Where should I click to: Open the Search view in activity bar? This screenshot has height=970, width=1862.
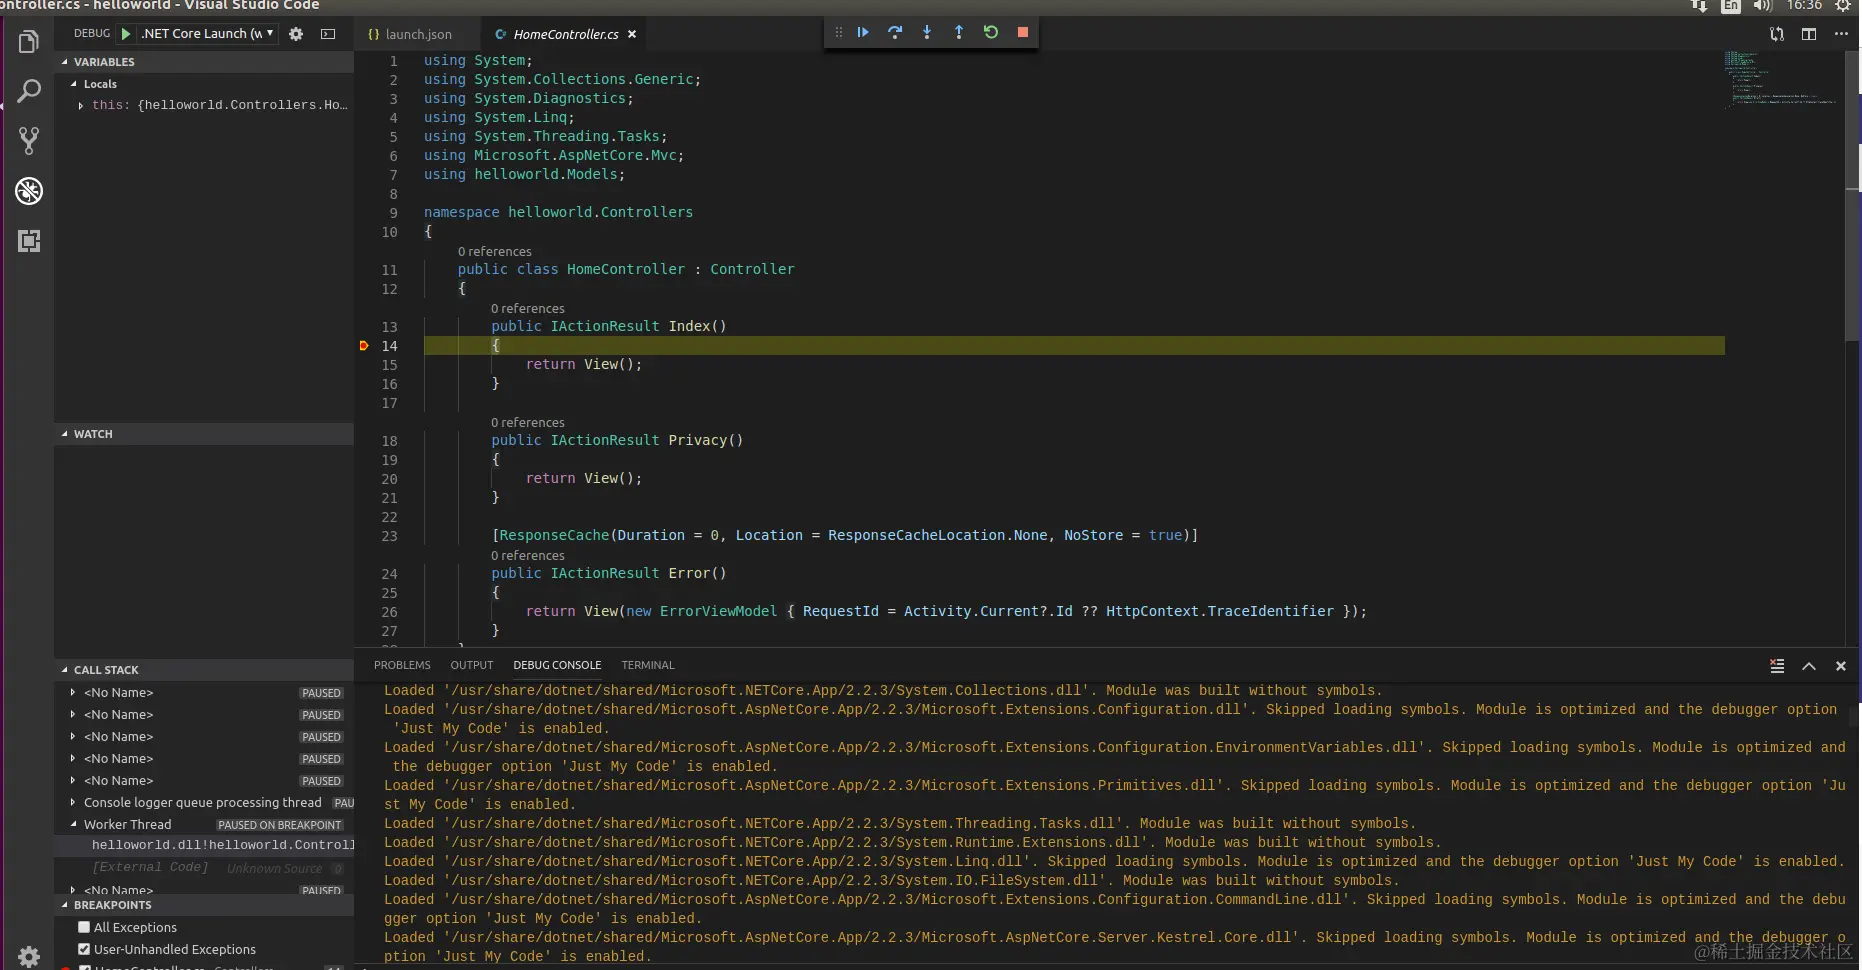tap(29, 91)
